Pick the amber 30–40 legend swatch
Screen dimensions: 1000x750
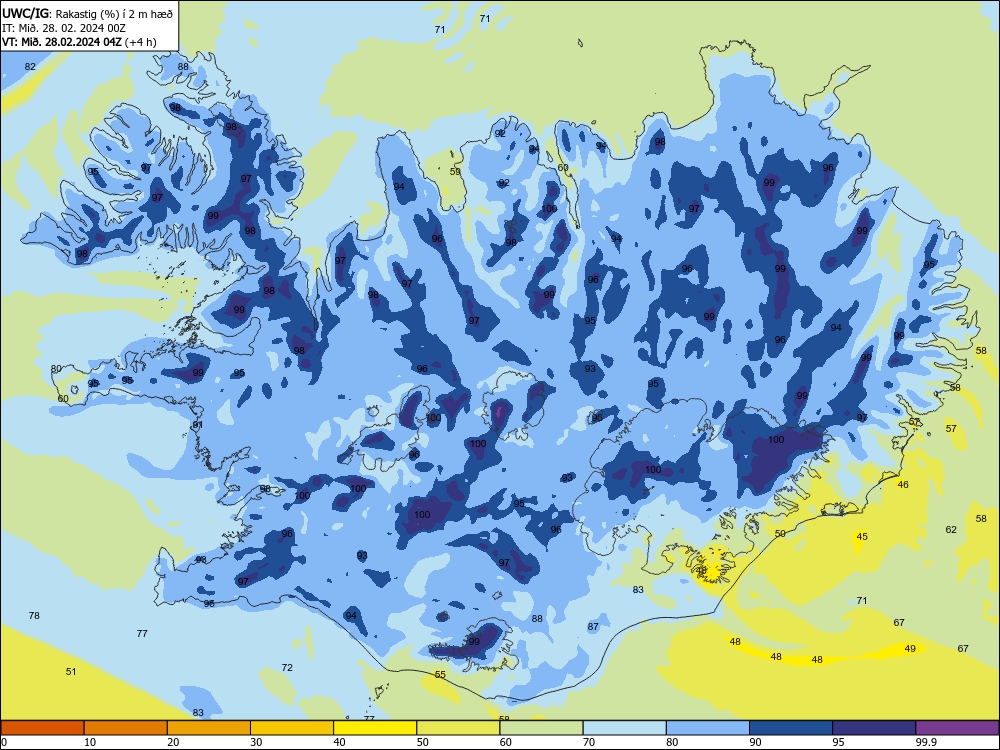(292, 728)
